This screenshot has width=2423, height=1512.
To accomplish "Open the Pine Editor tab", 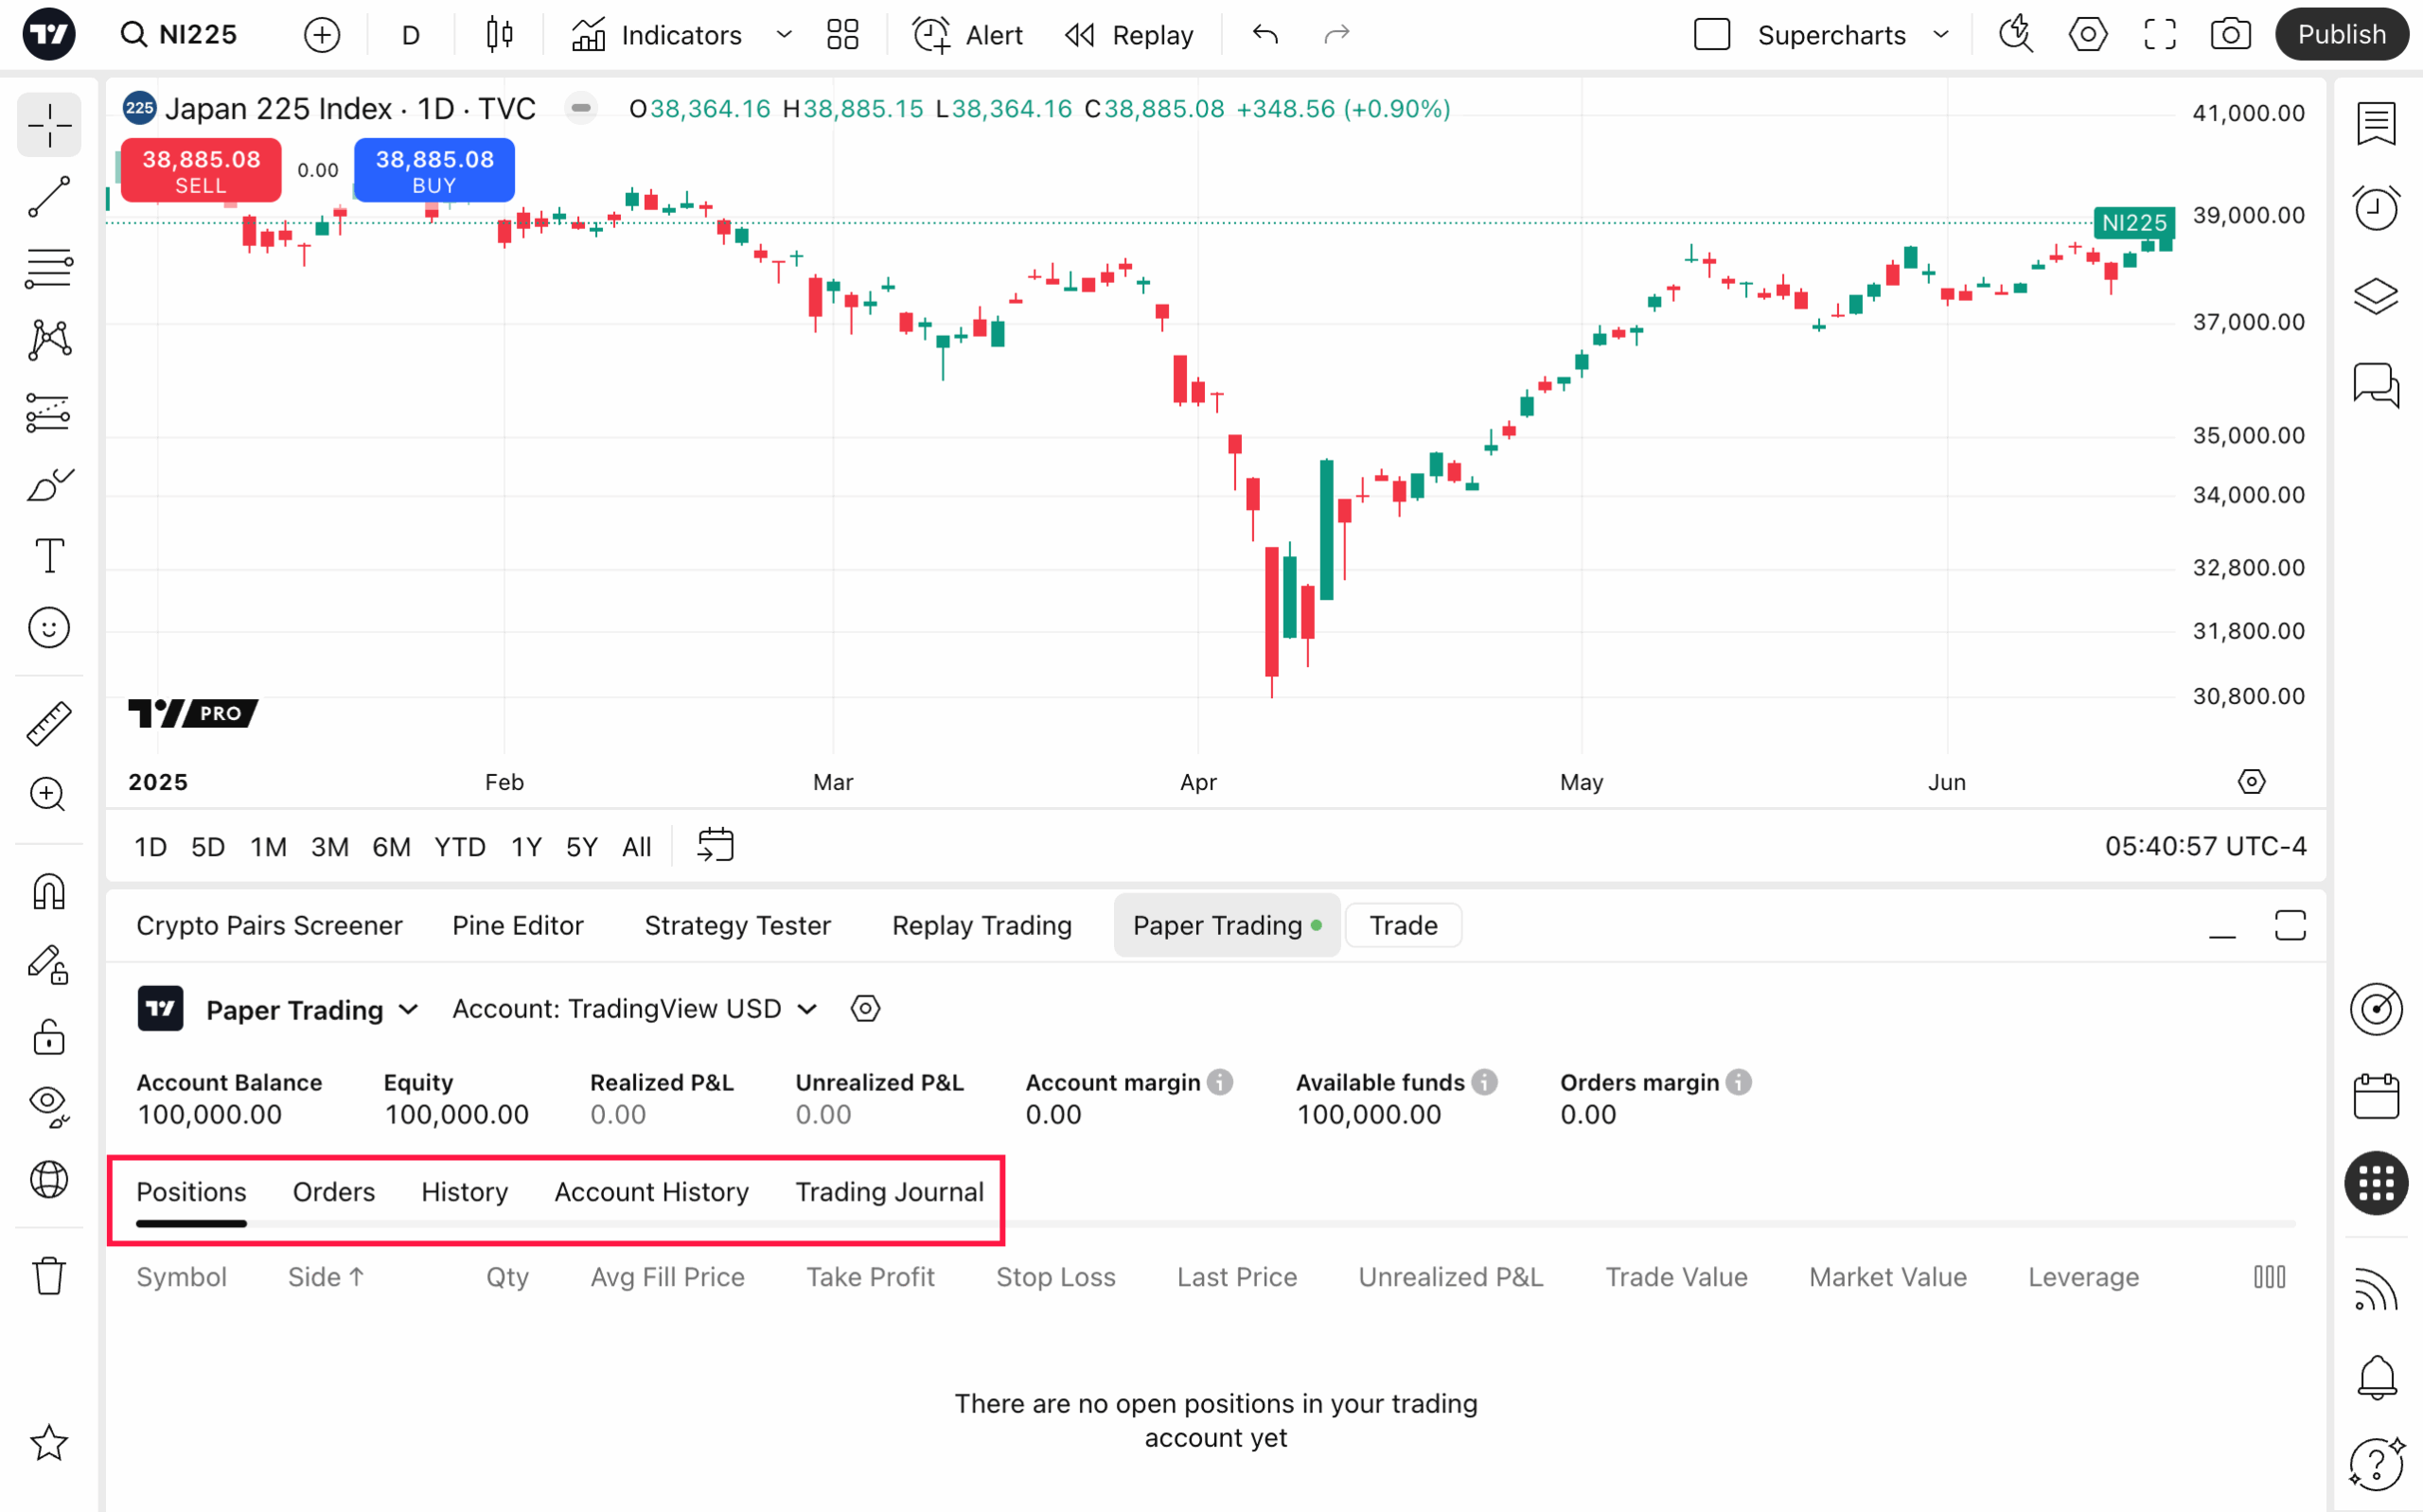I will (x=518, y=925).
